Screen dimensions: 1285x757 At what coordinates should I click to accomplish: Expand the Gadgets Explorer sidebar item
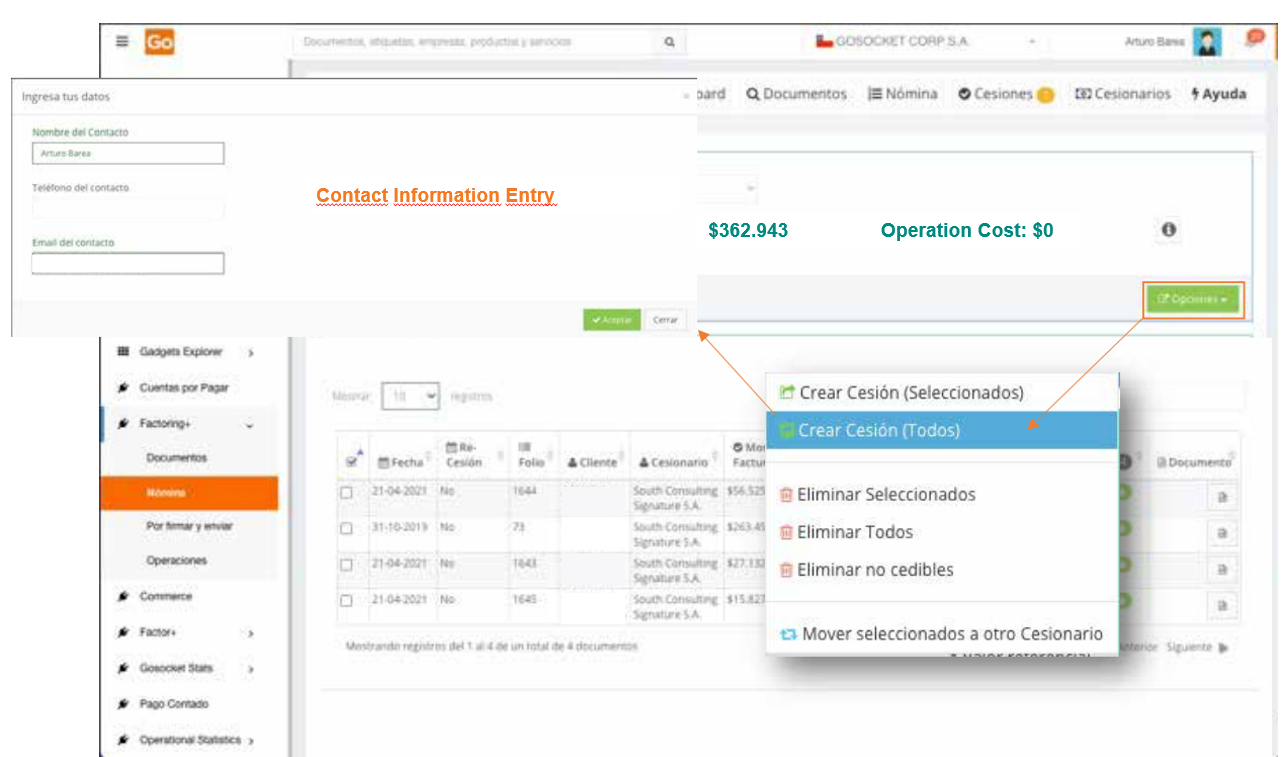point(251,352)
